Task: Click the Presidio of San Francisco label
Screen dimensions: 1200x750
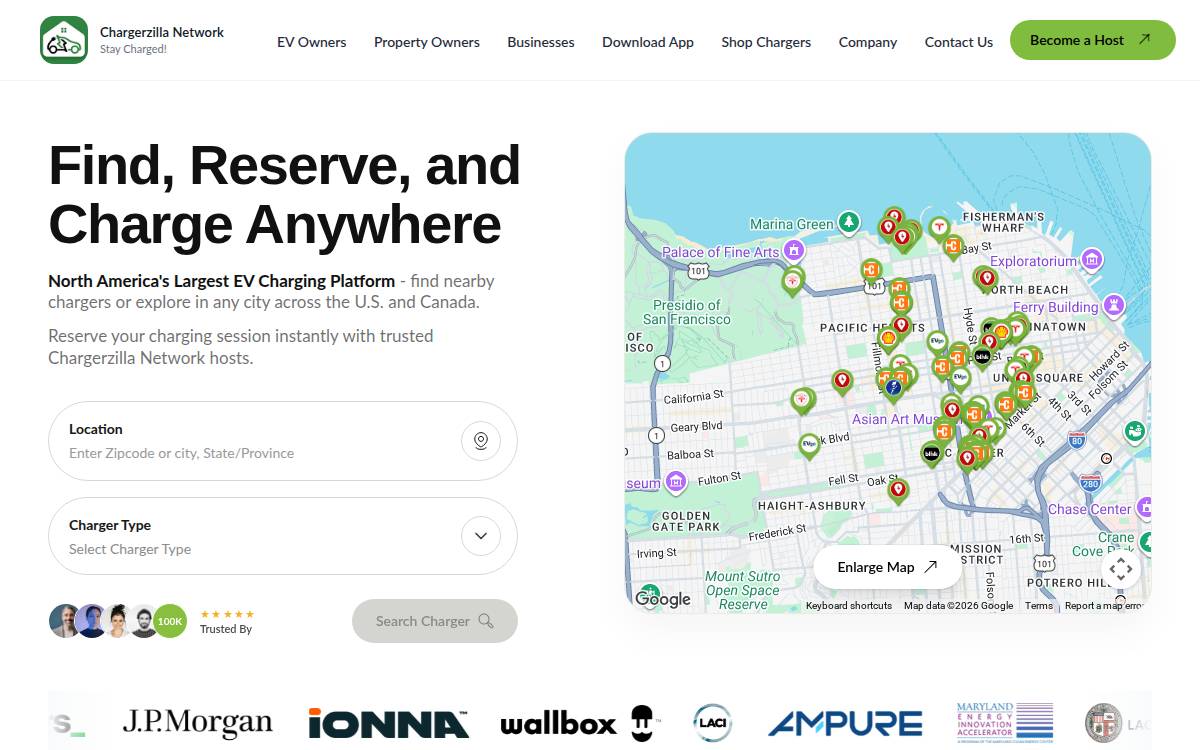Action: pos(687,312)
